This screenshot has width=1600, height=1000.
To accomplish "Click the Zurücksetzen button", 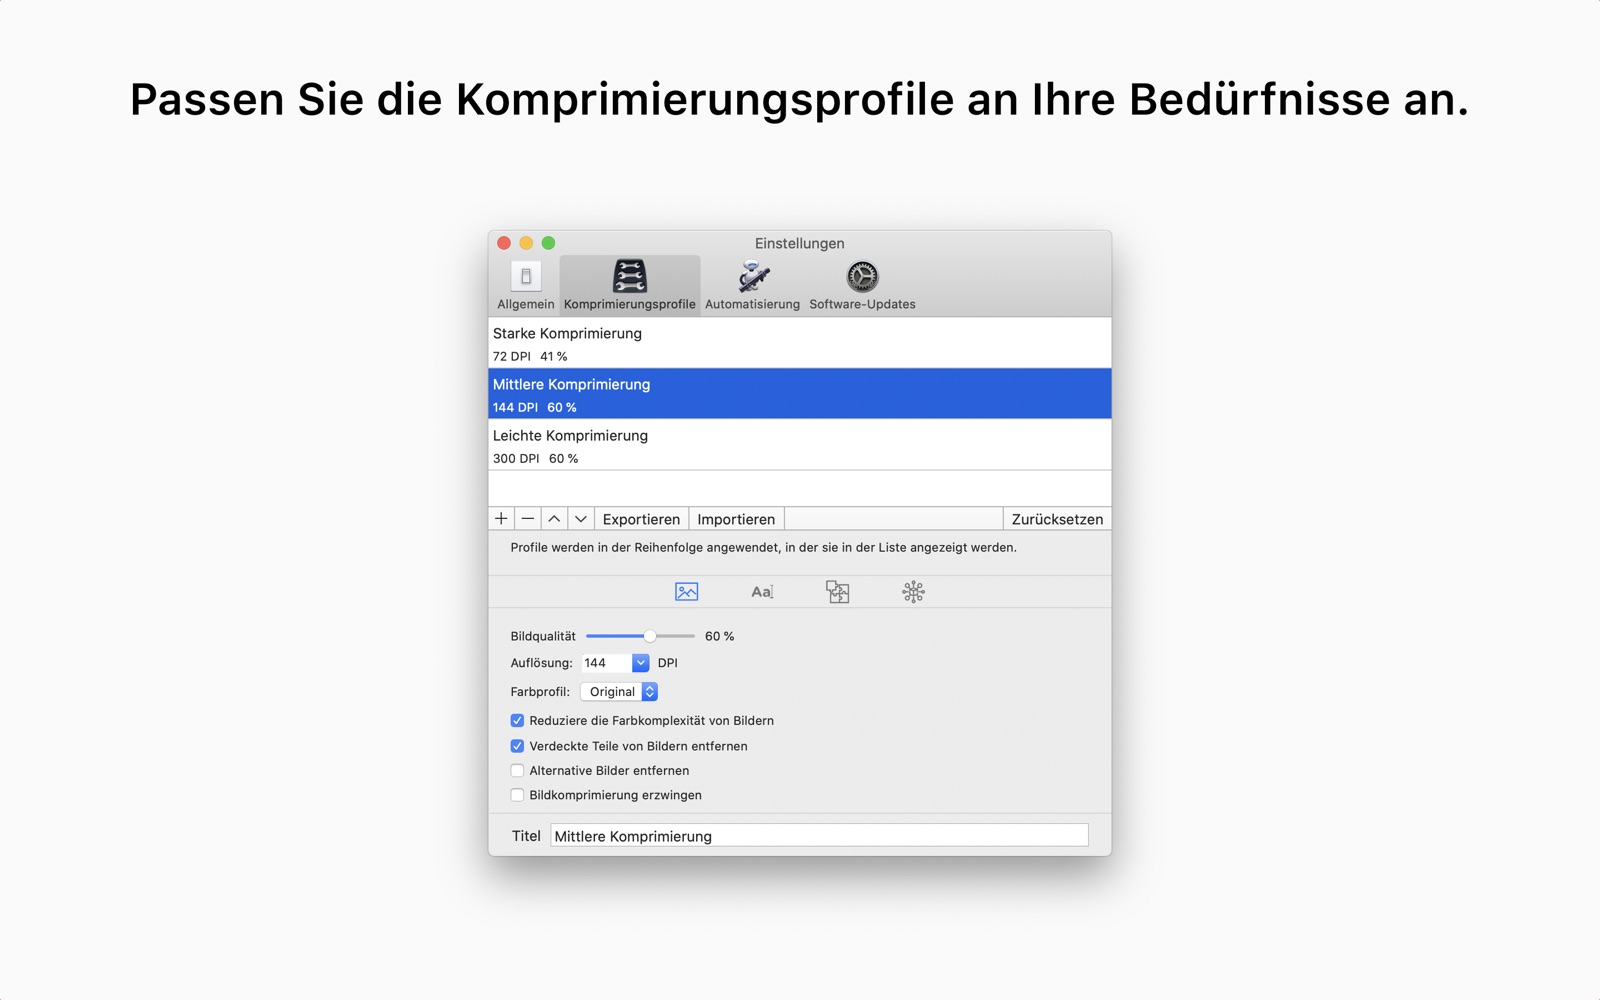I will click(x=1057, y=519).
